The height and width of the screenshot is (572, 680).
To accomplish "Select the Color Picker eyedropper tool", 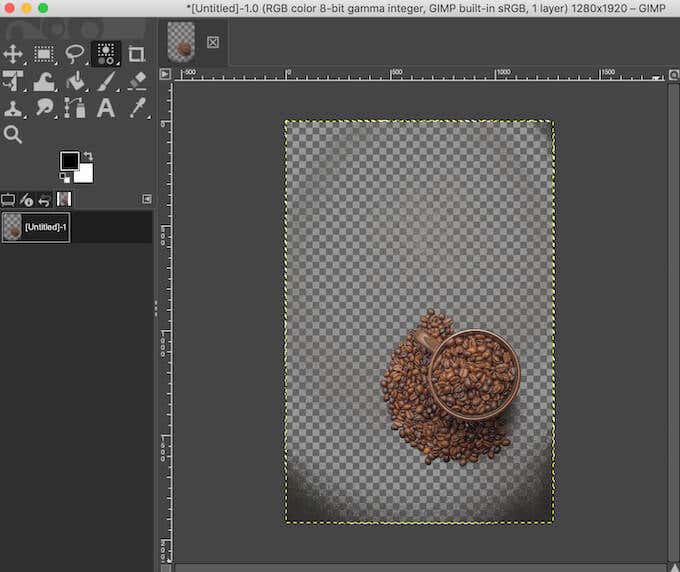I will pos(136,107).
